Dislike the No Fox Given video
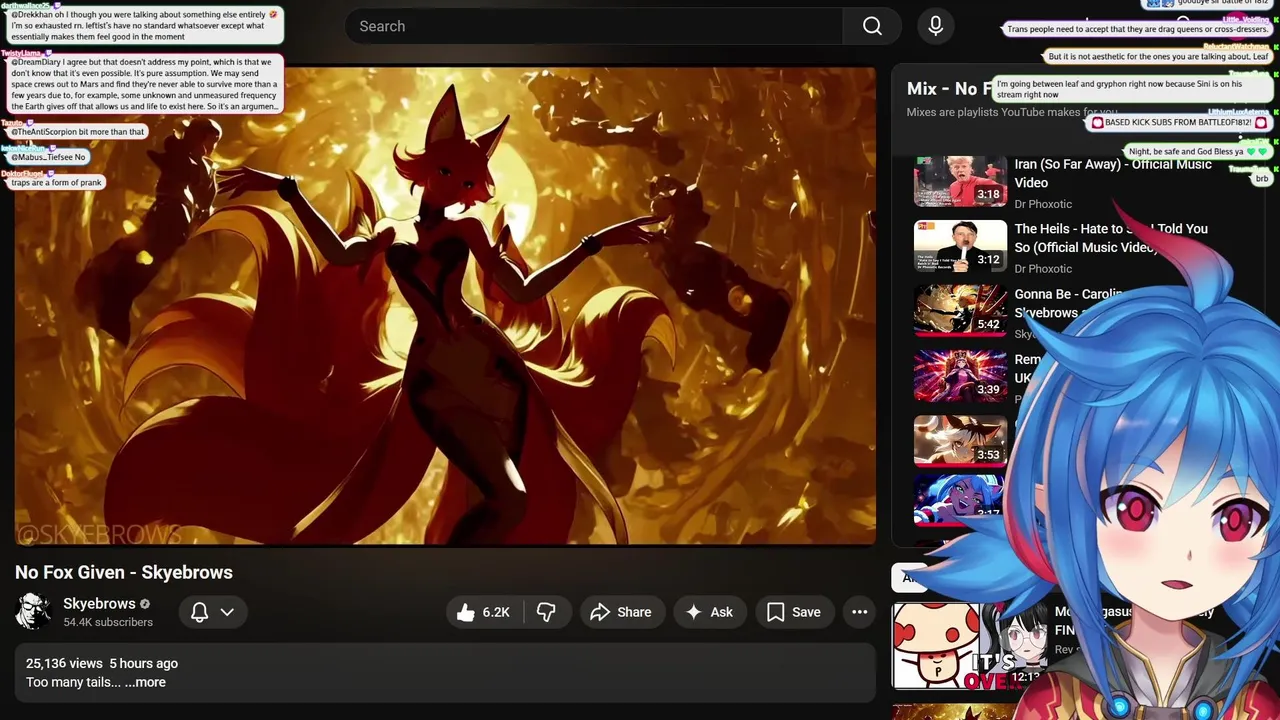 [x=546, y=612]
